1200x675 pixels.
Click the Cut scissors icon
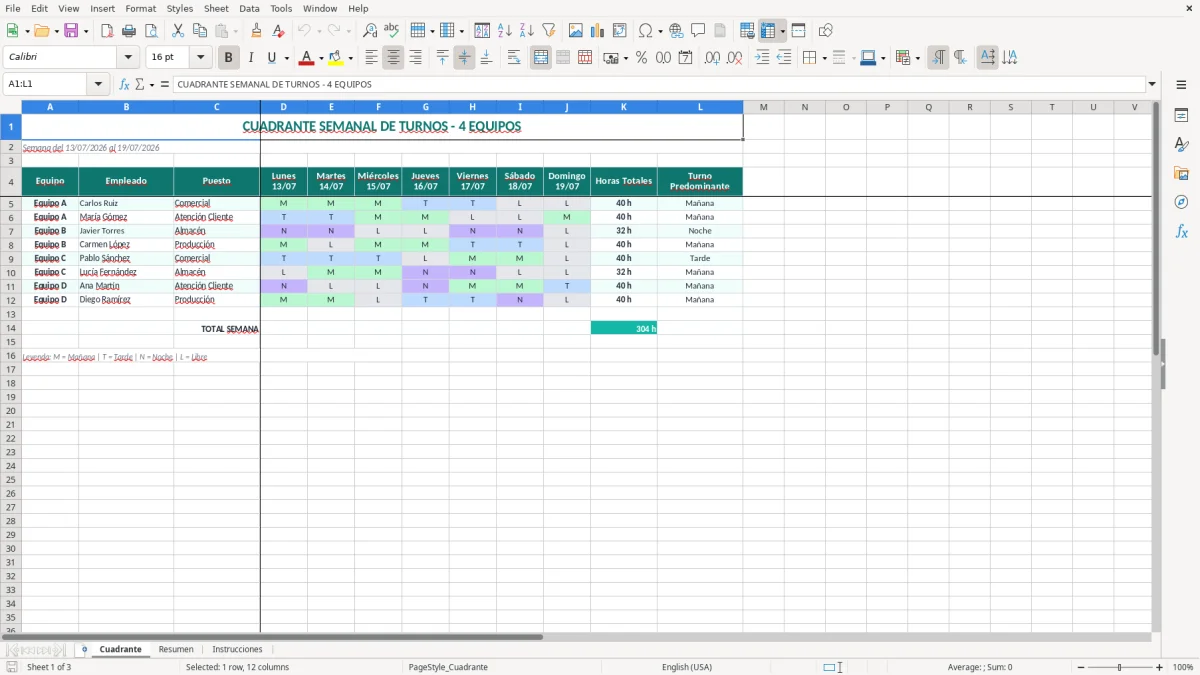tap(178, 31)
